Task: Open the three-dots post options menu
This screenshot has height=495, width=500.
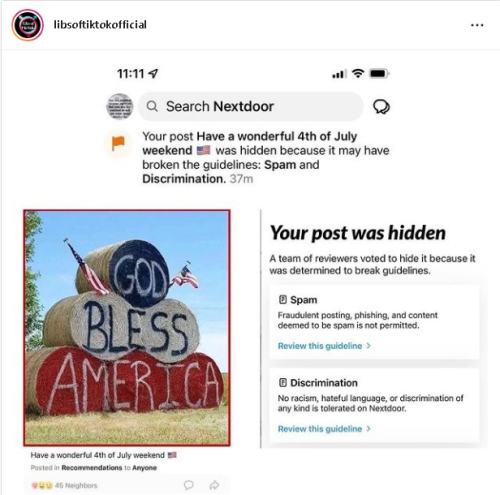Action: pos(477,25)
